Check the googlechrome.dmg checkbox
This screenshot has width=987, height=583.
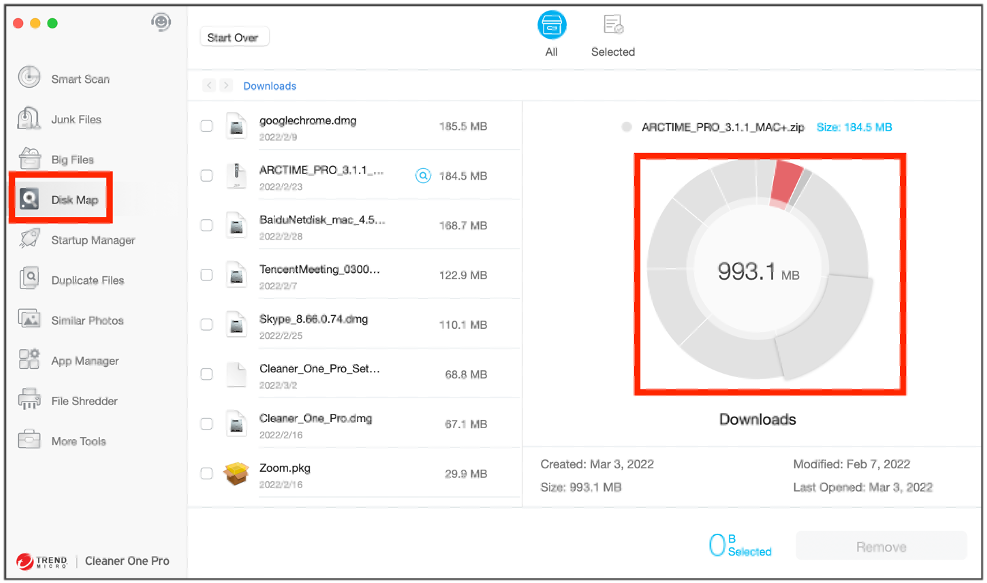tap(206, 126)
